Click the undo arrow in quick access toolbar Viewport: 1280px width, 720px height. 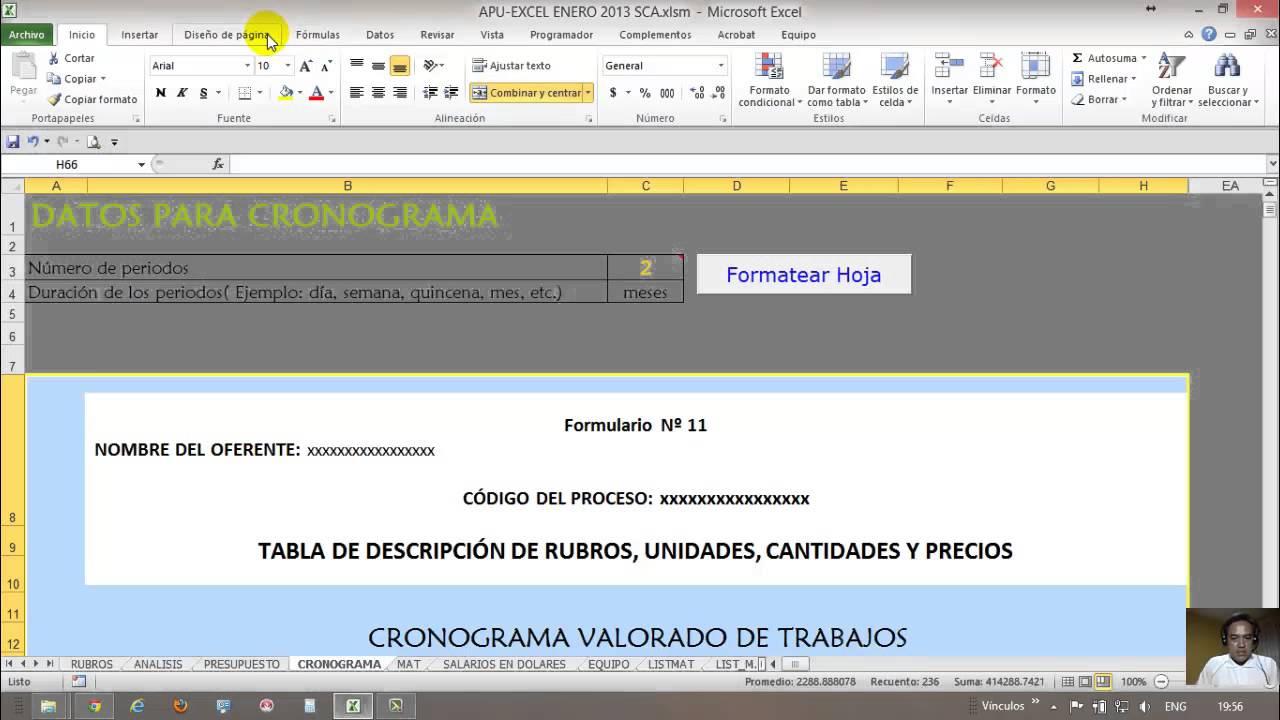click(x=33, y=142)
